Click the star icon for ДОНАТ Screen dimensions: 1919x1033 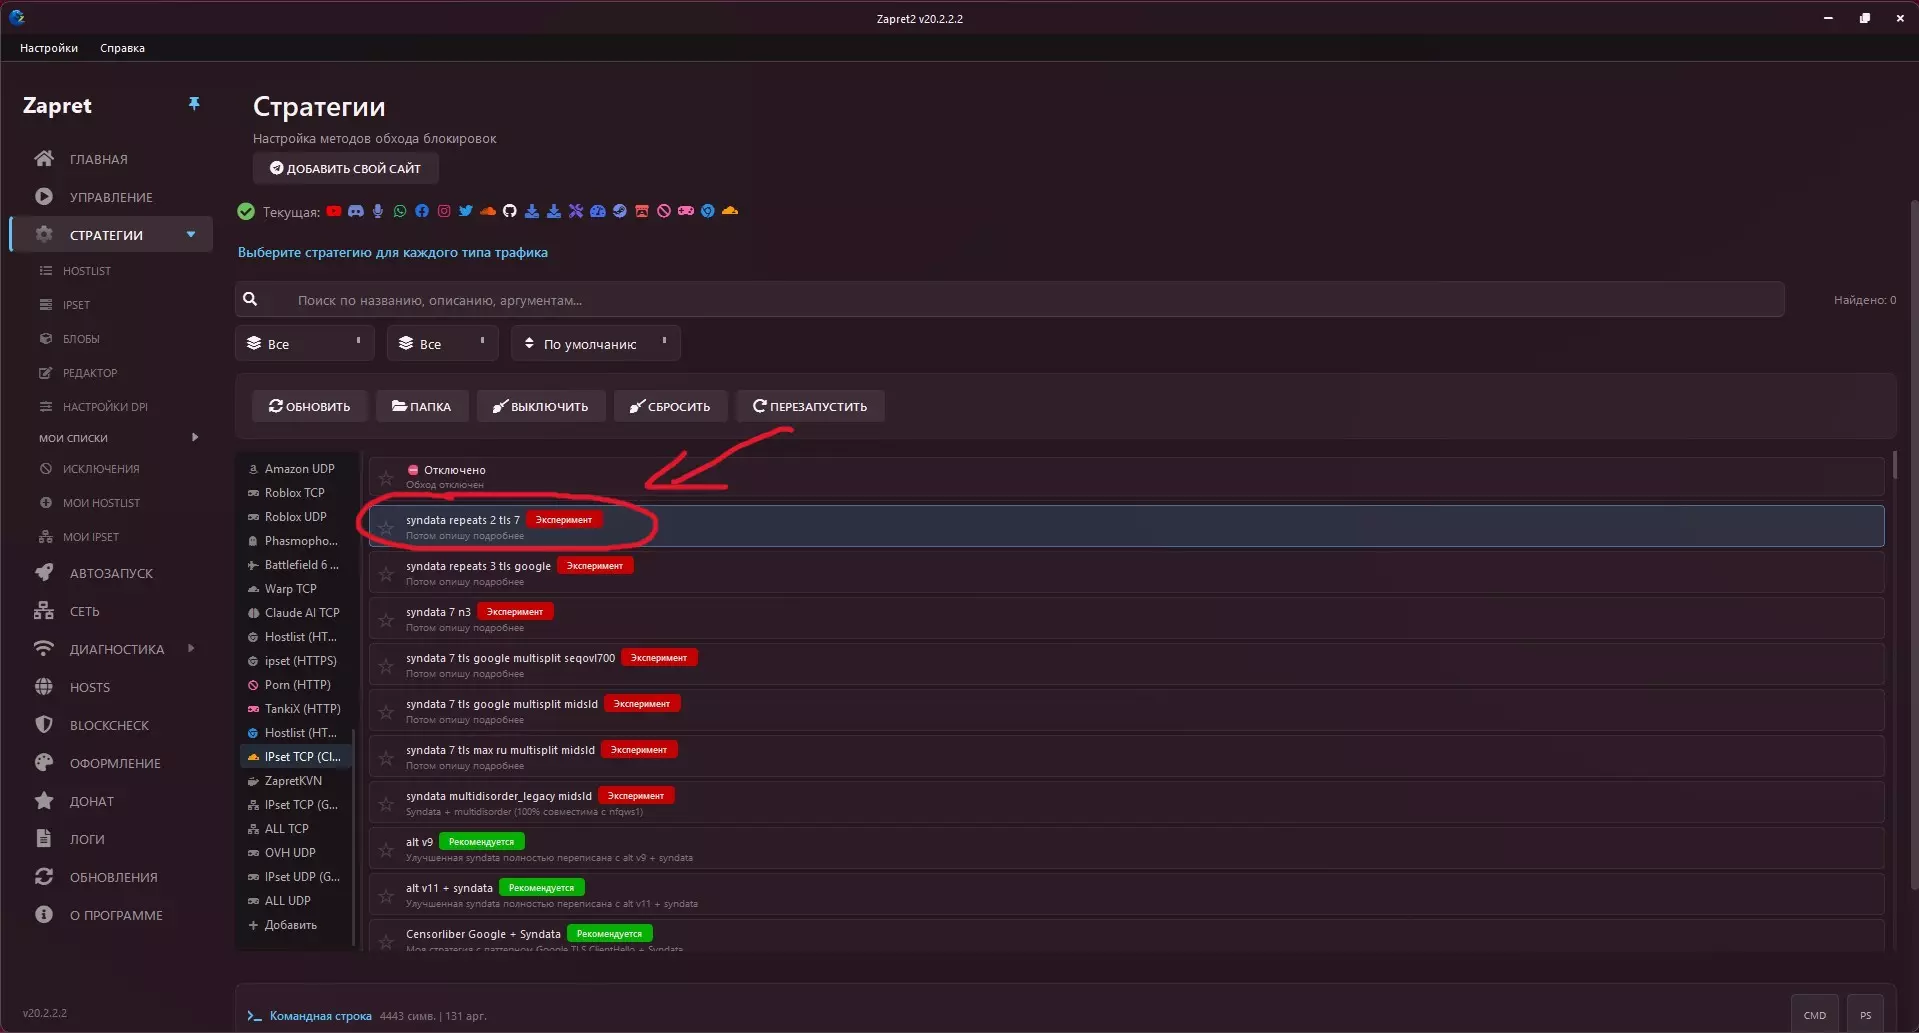click(44, 801)
